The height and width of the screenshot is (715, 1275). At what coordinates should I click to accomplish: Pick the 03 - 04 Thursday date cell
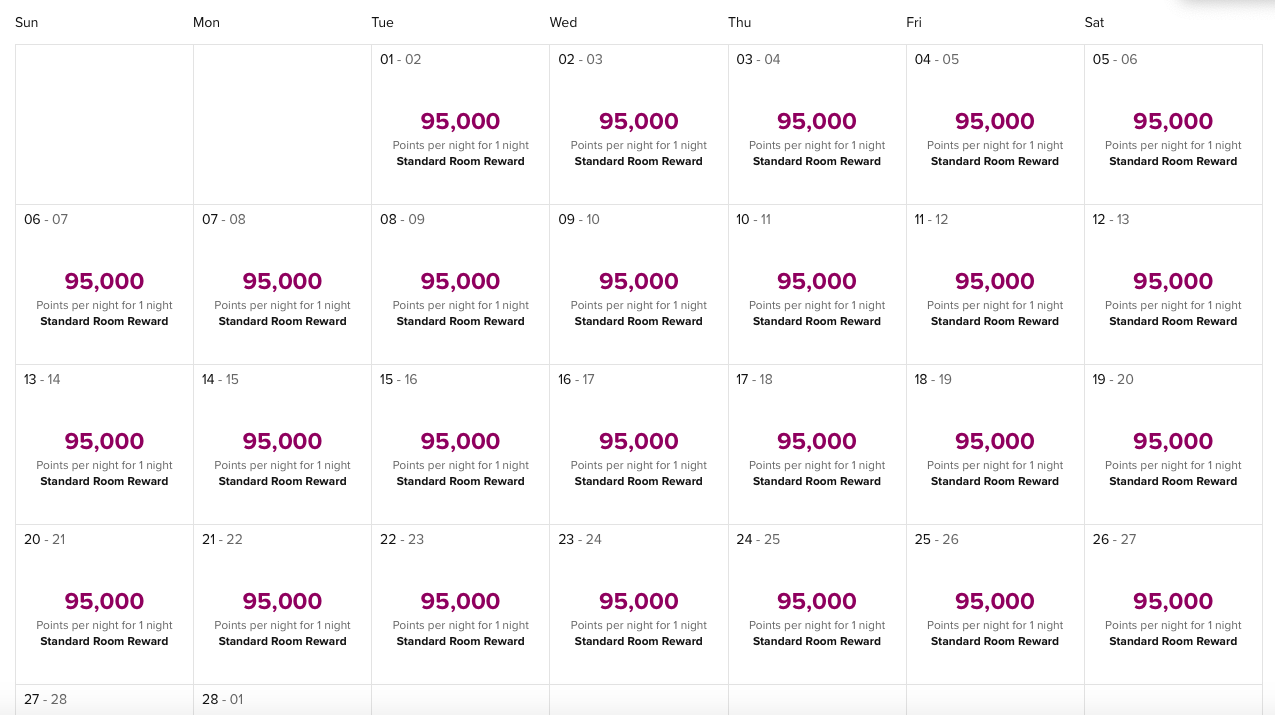click(816, 125)
